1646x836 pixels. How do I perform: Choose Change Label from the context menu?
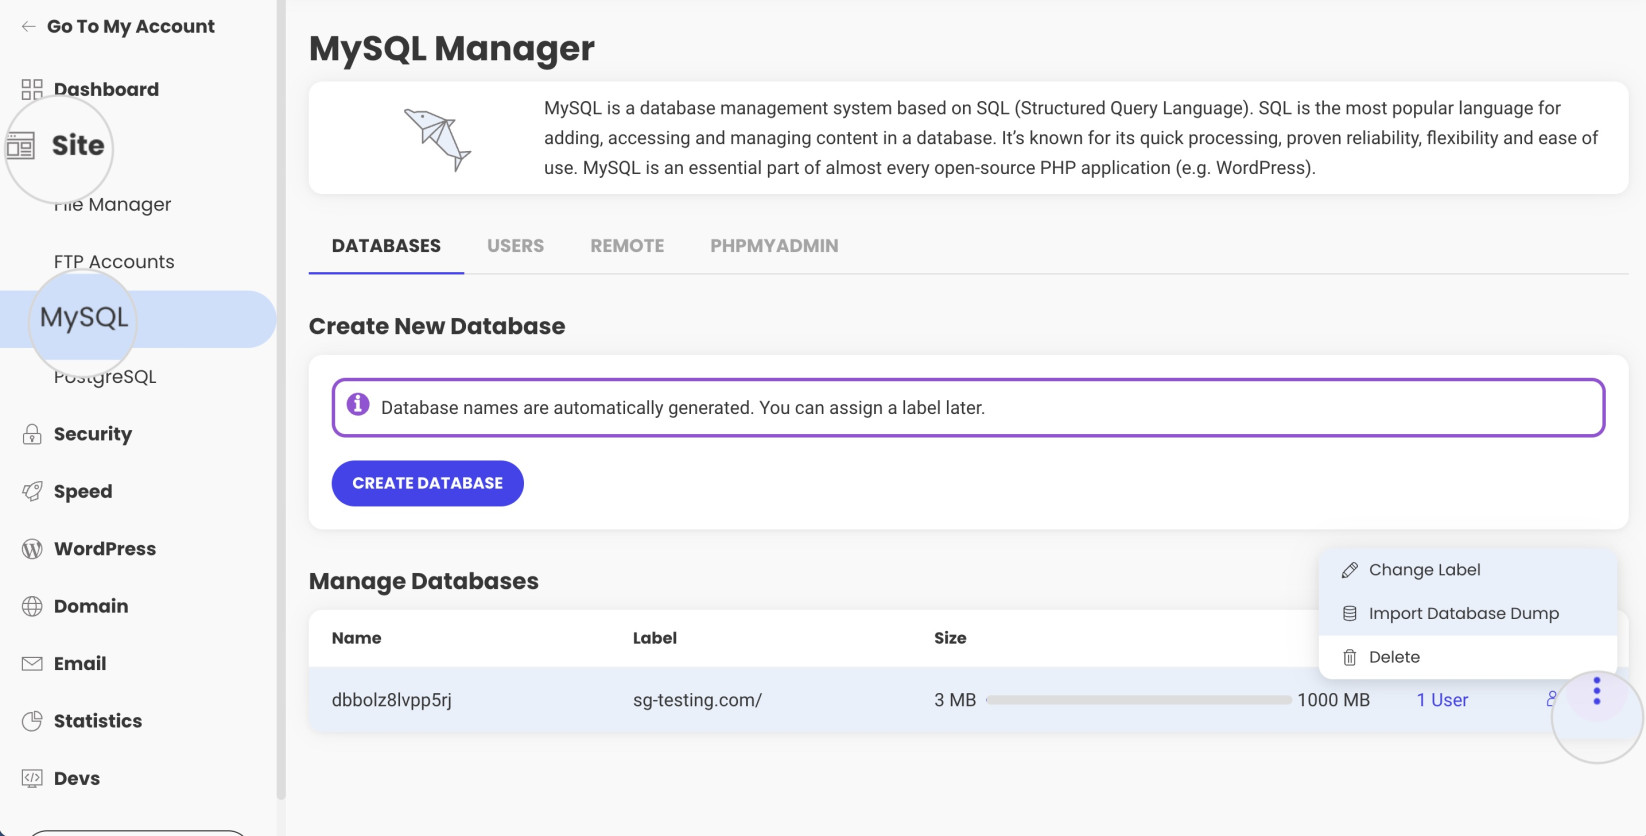(x=1468, y=570)
